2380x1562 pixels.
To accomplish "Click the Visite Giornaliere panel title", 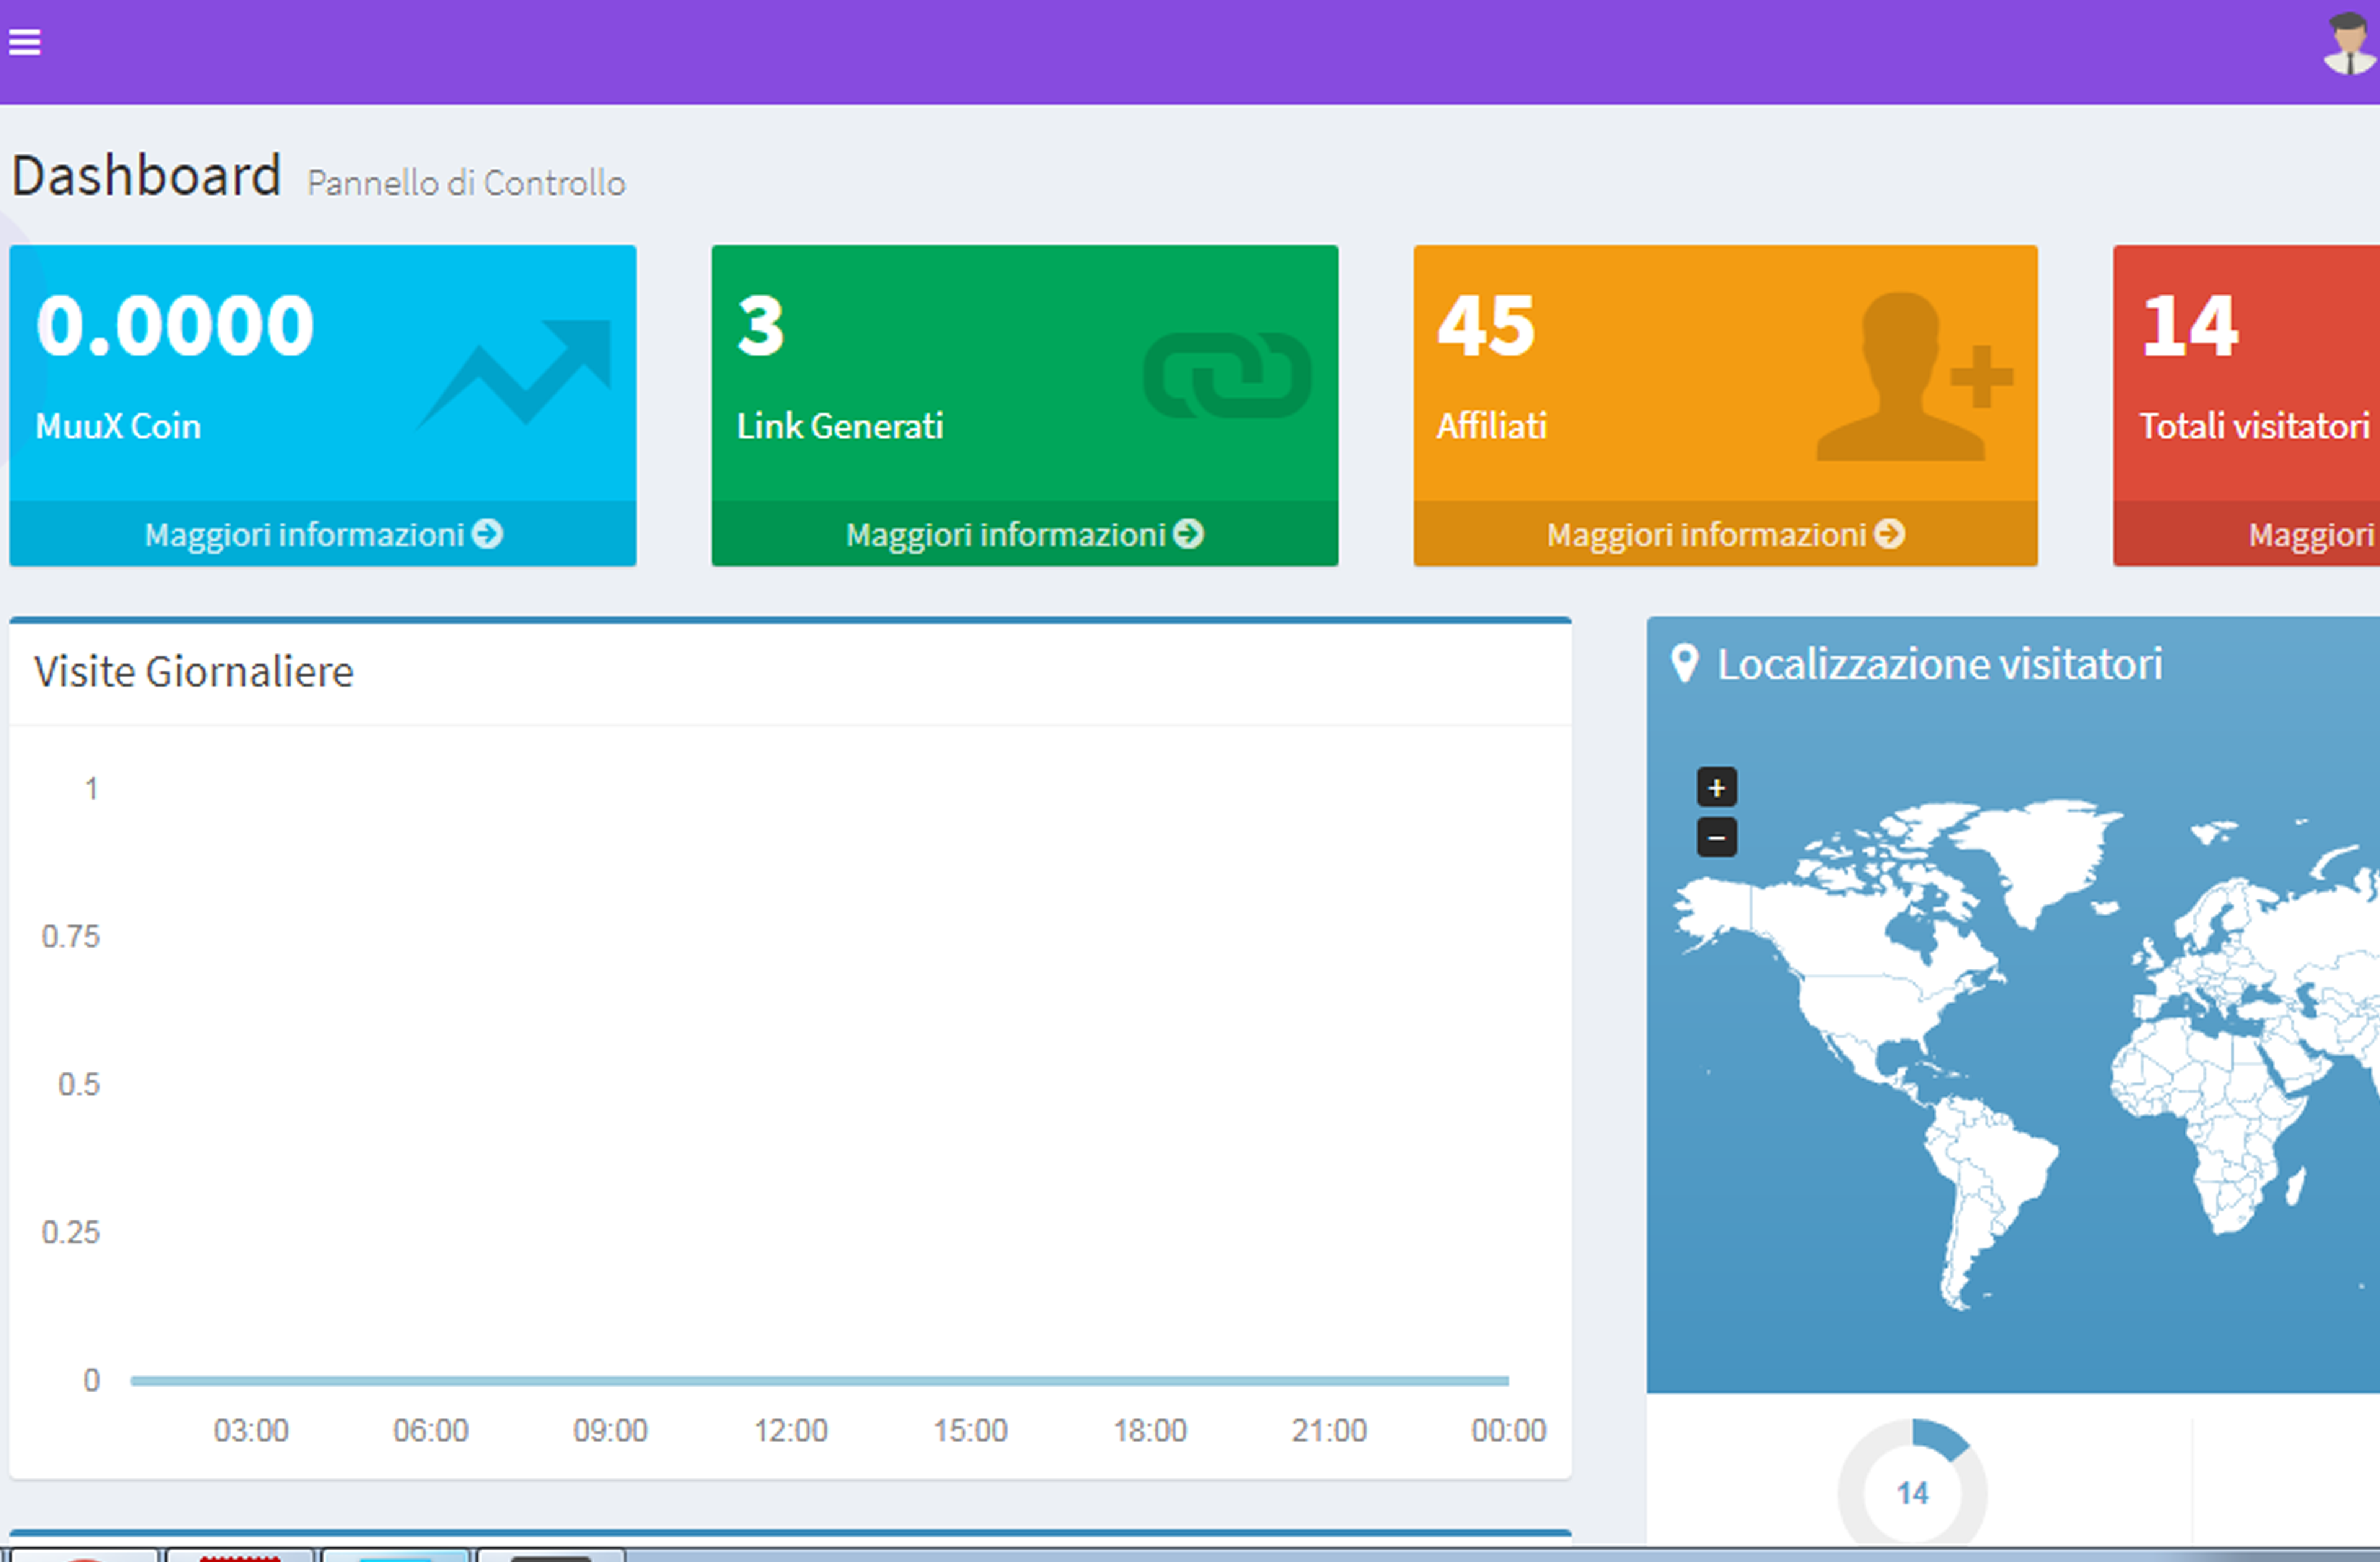I will pyautogui.click(x=194, y=672).
